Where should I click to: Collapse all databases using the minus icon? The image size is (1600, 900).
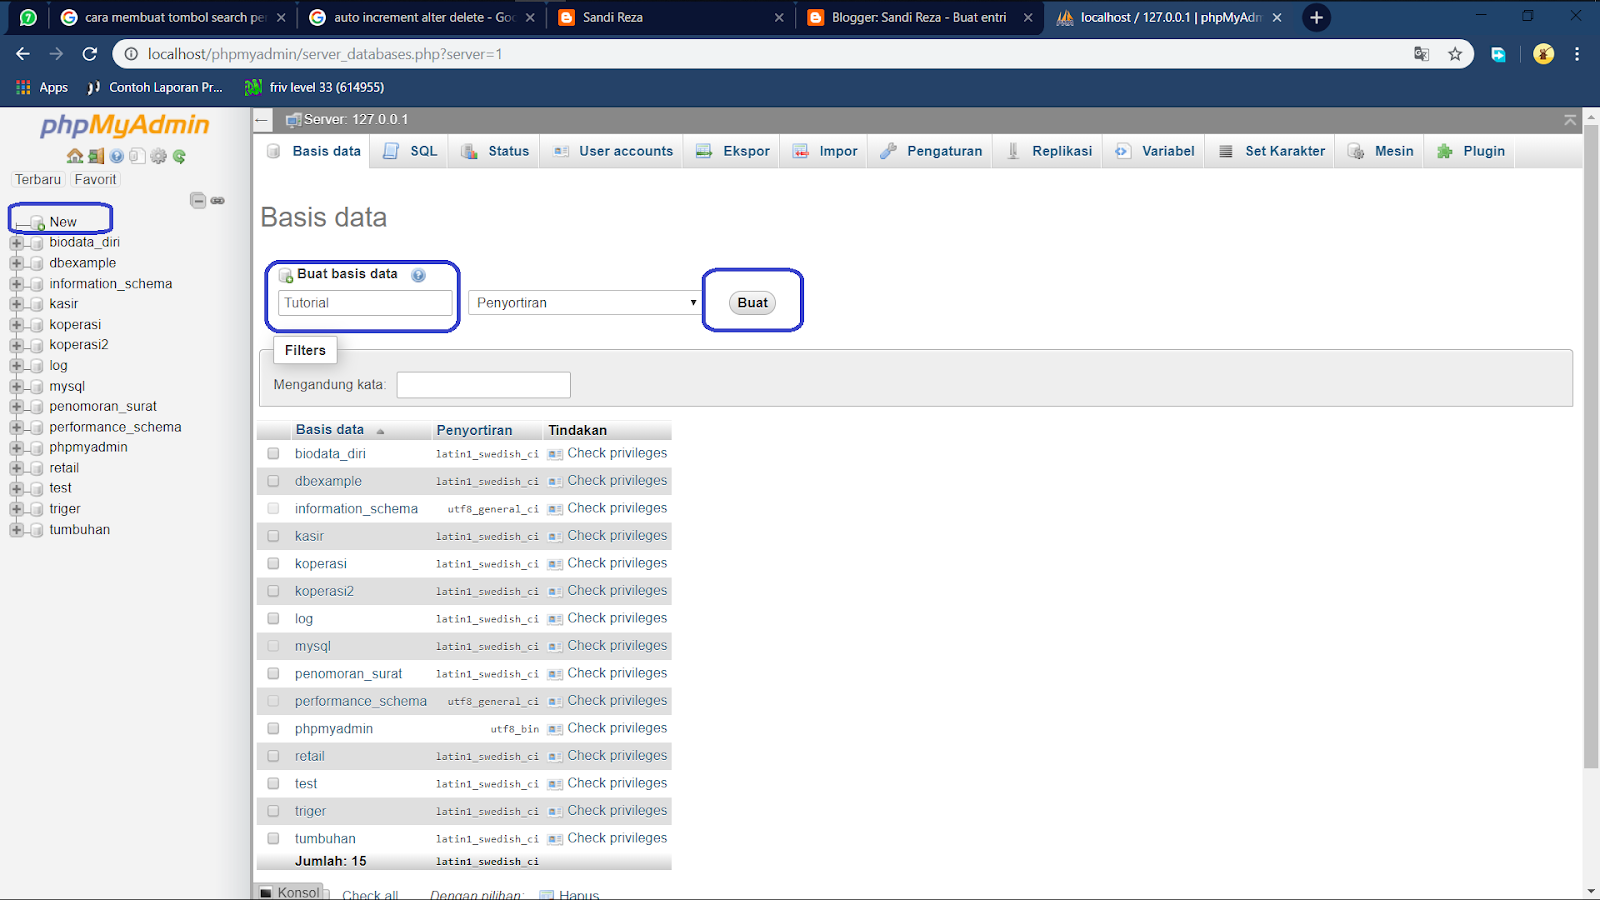(199, 200)
